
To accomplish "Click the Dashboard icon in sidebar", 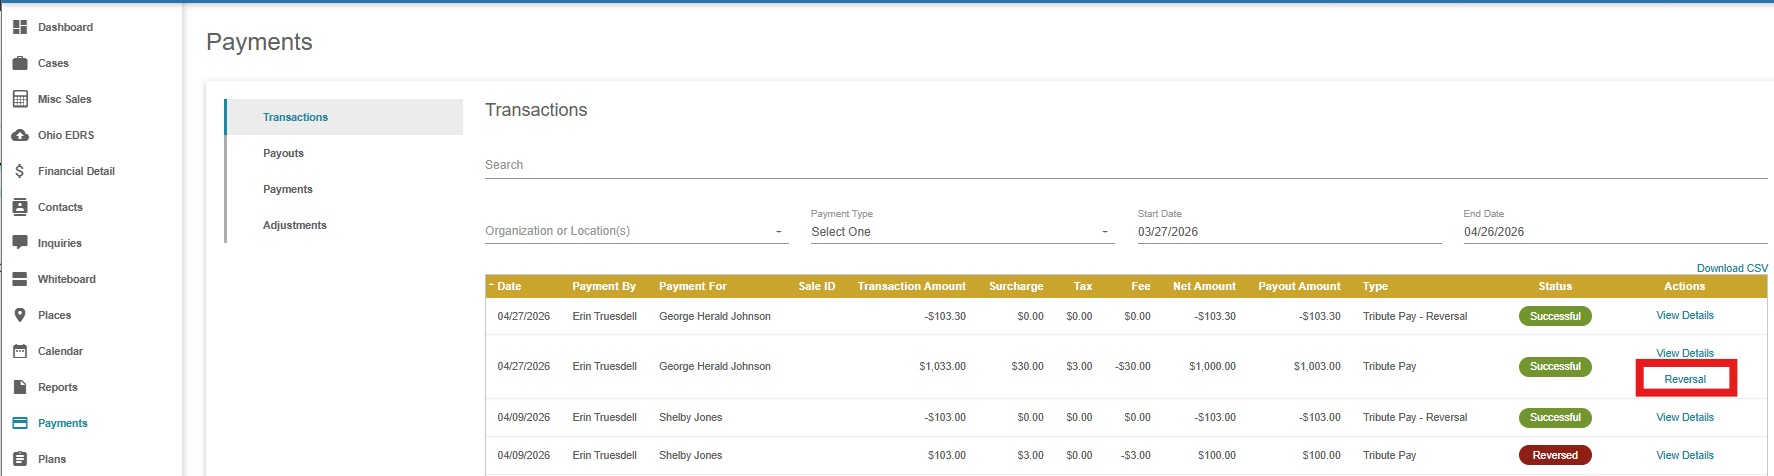I will (20, 27).
